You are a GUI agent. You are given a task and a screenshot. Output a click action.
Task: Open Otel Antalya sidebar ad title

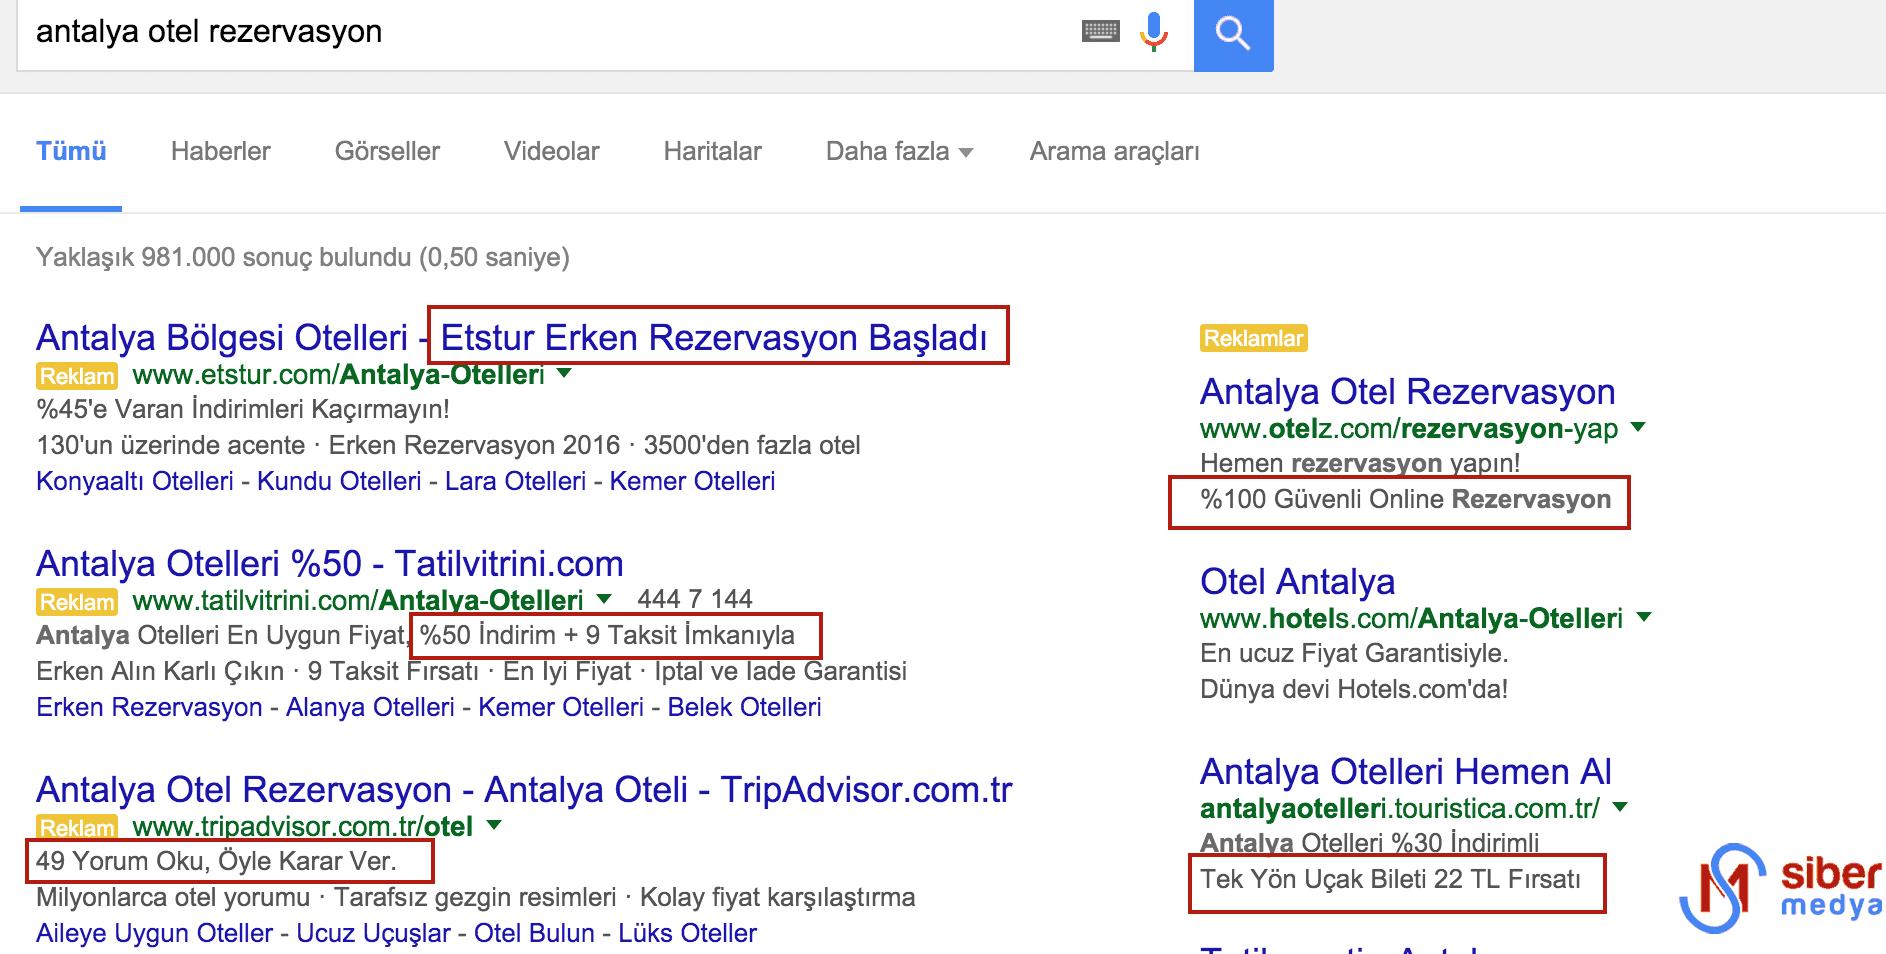pyautogui.click(x=1297, y=582)
